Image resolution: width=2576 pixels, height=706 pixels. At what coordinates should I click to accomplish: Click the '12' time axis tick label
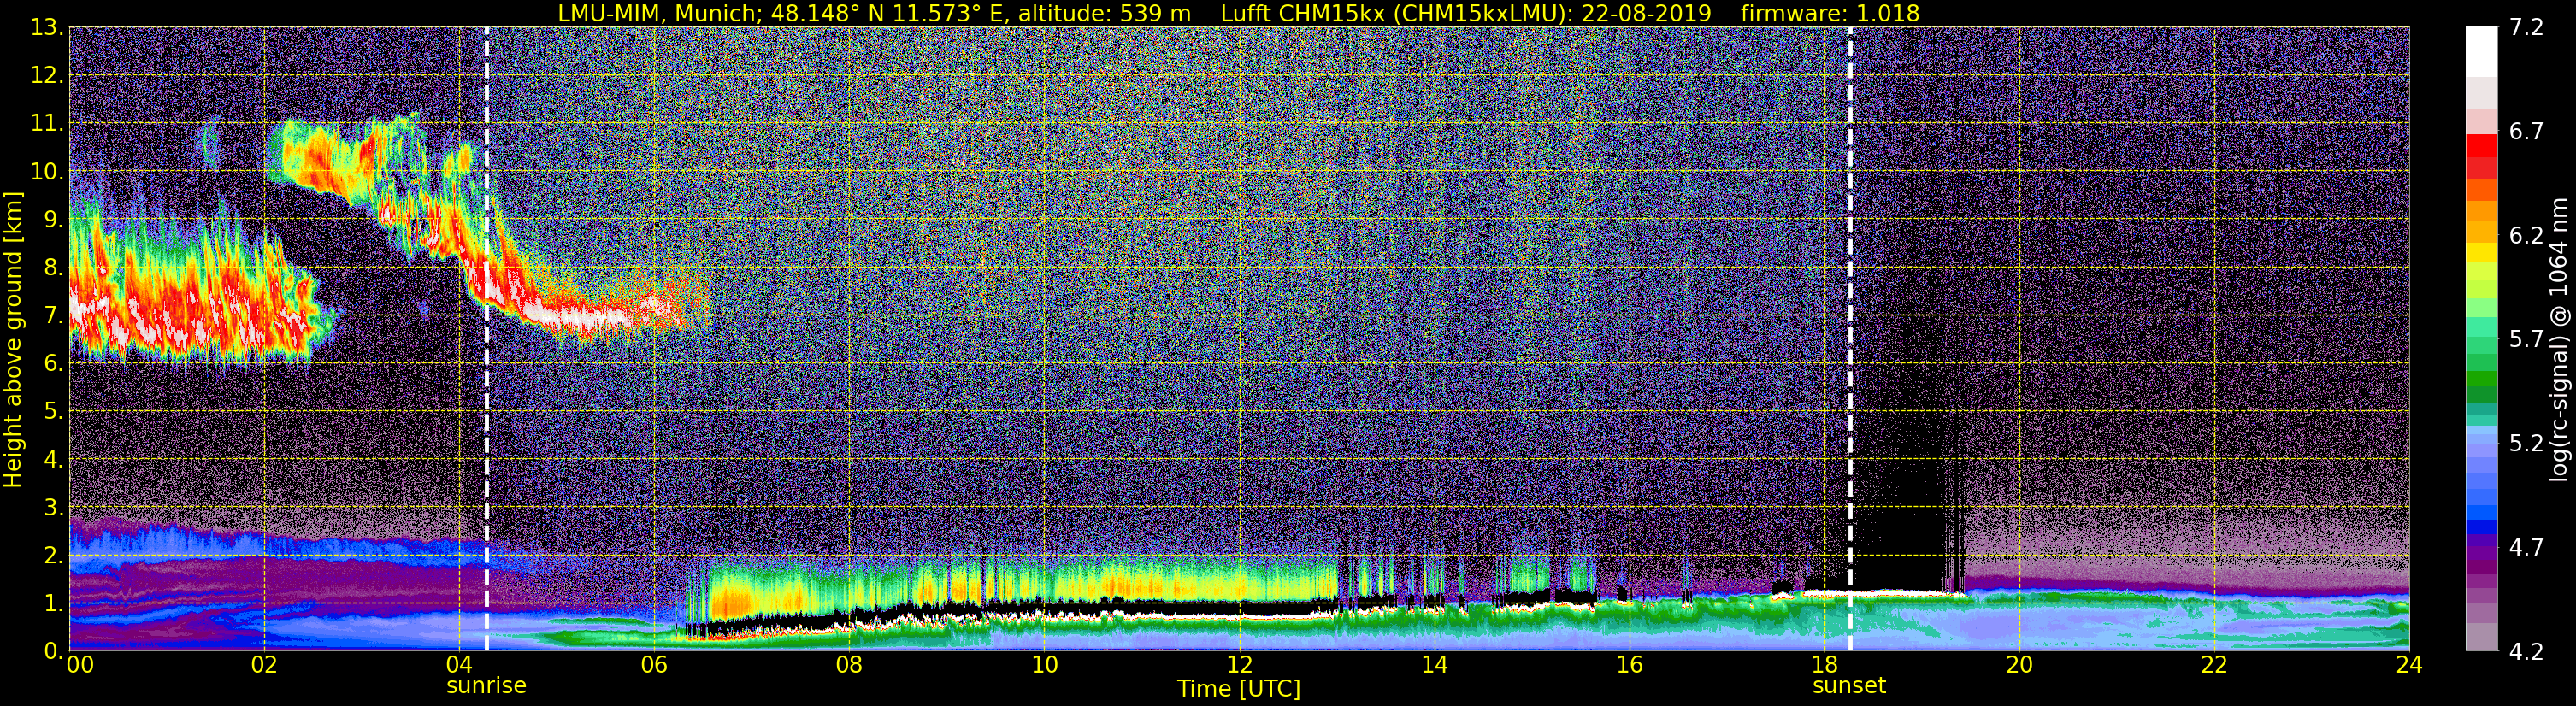1239,665
